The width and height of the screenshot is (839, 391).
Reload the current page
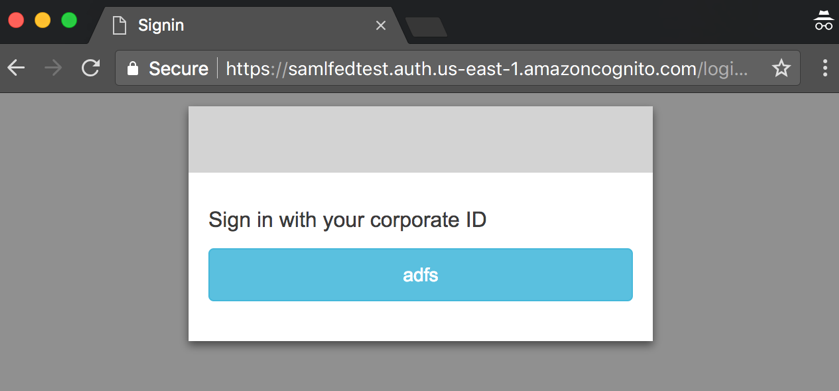(90, 68)
